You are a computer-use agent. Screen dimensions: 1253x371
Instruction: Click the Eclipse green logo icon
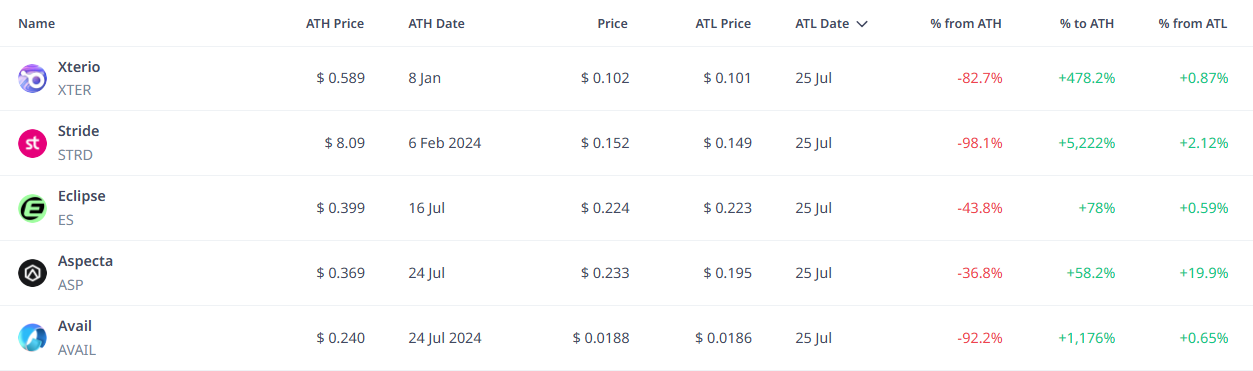[33, 208]
